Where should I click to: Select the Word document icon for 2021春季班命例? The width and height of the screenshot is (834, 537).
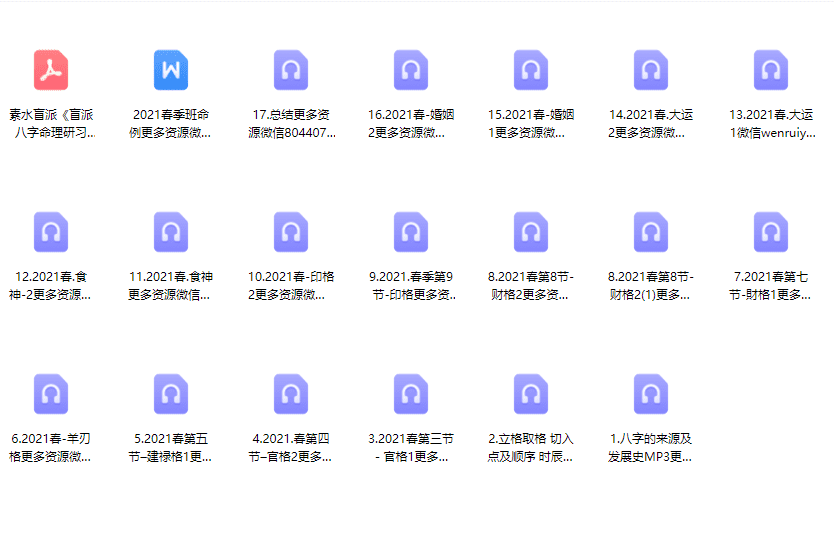click(x=171, y=70)
